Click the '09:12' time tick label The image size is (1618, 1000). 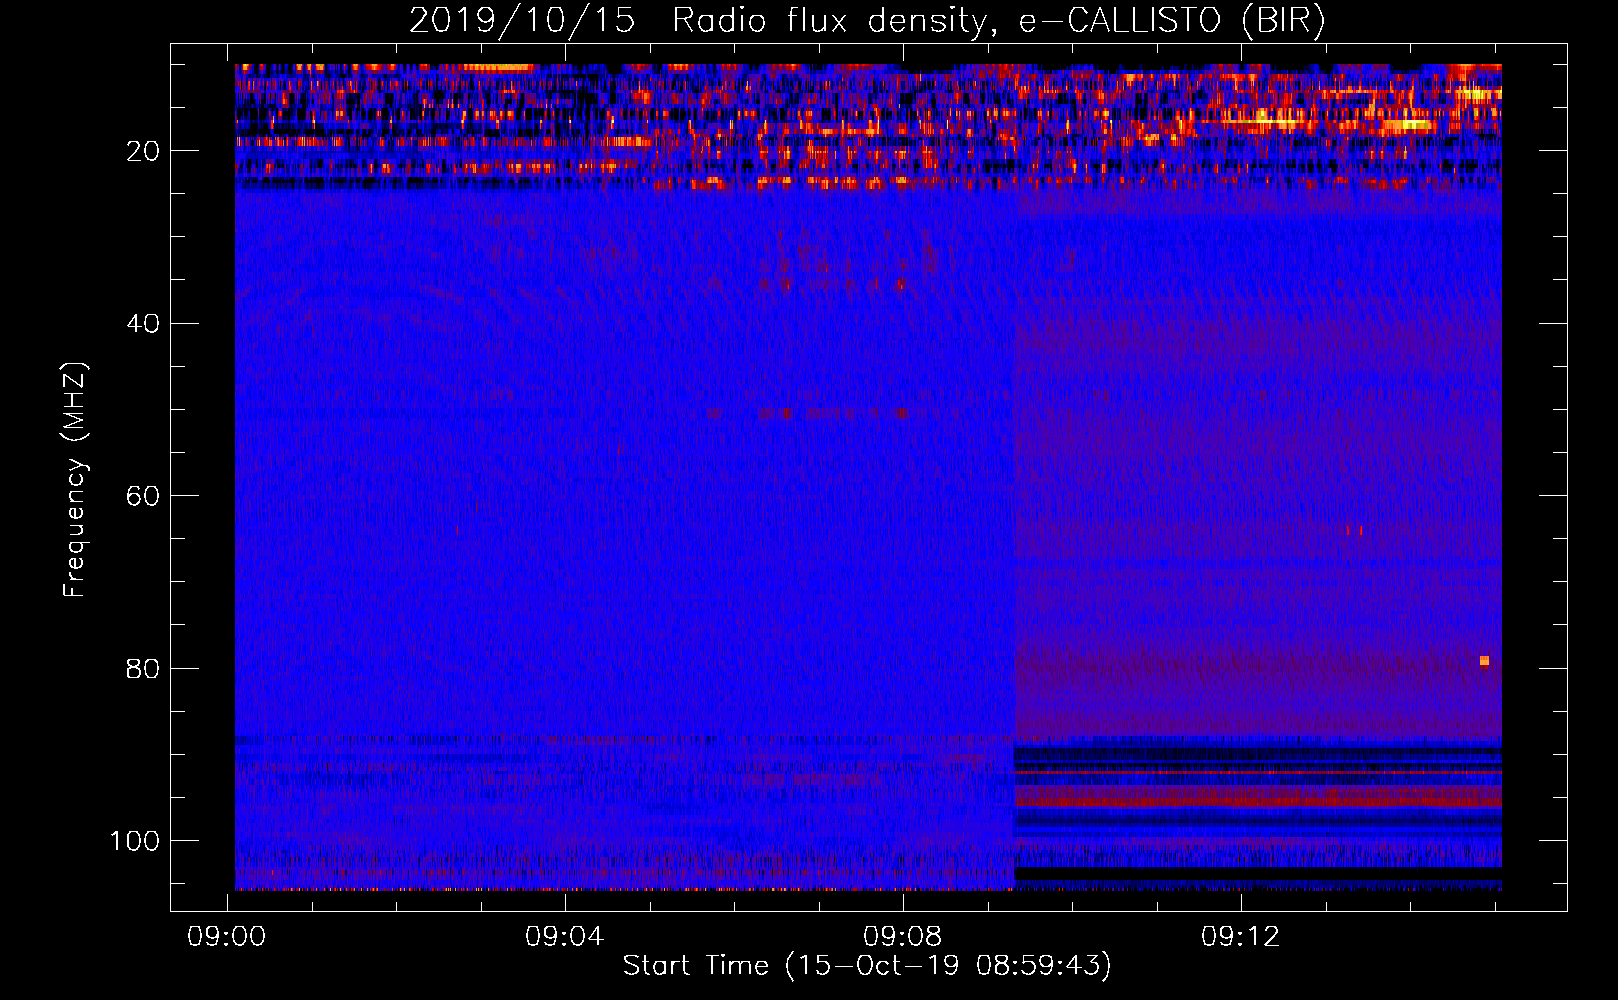pos(1241,936)
